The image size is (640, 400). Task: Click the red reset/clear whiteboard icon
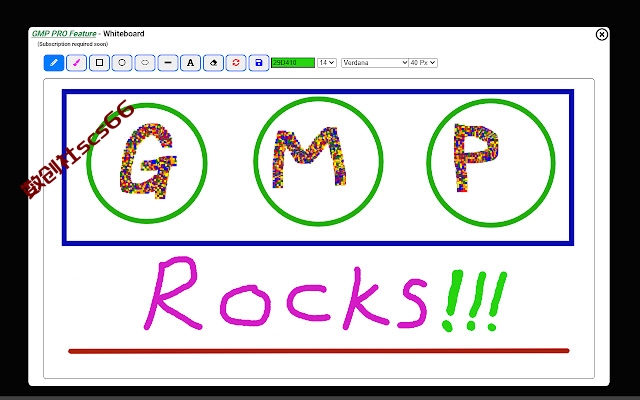point(236,63)
